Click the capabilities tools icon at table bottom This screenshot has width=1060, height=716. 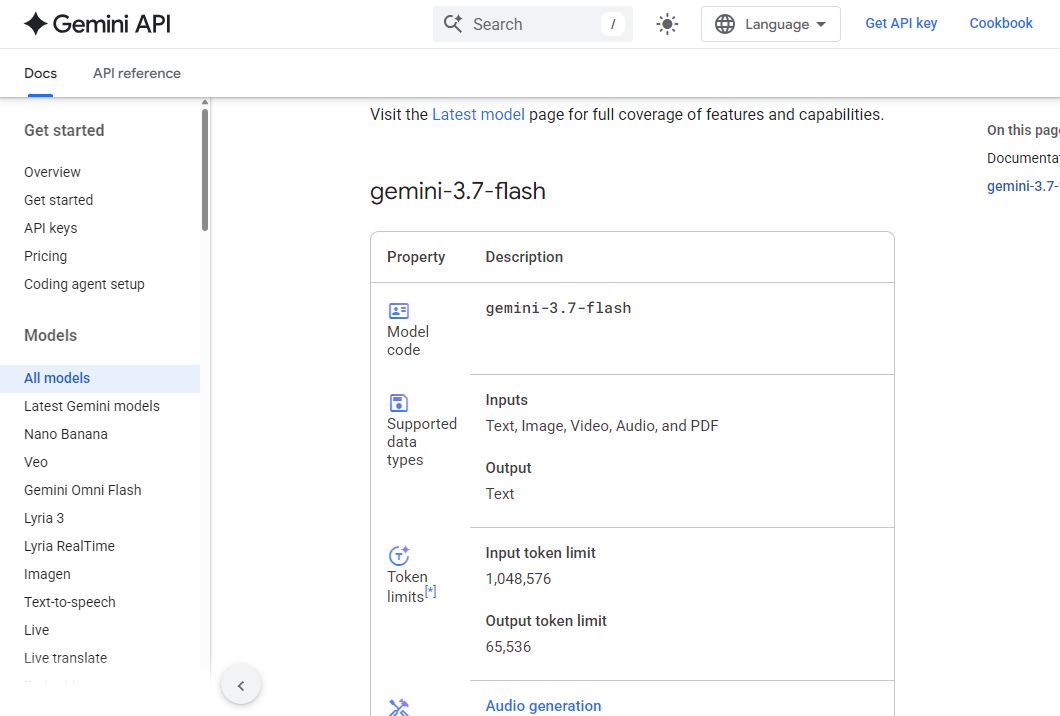pos(399,707)
